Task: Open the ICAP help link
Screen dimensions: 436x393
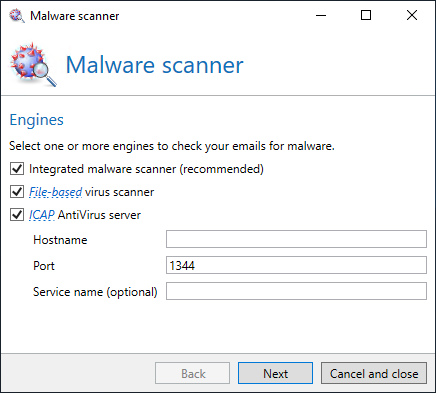Action: [42, 215]
